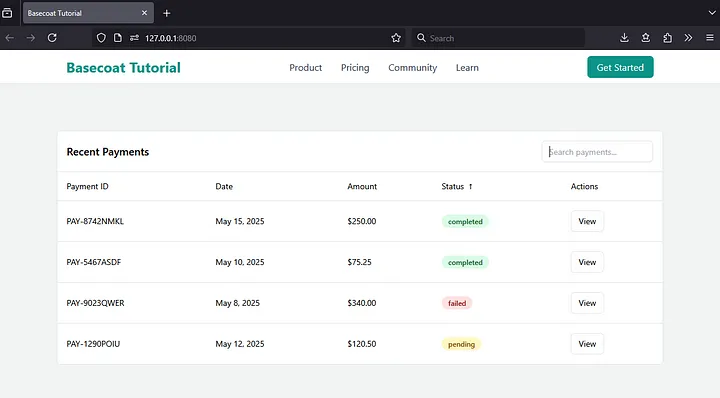
Task: Reload the page with the refresh icon
Action: (52, 38)
